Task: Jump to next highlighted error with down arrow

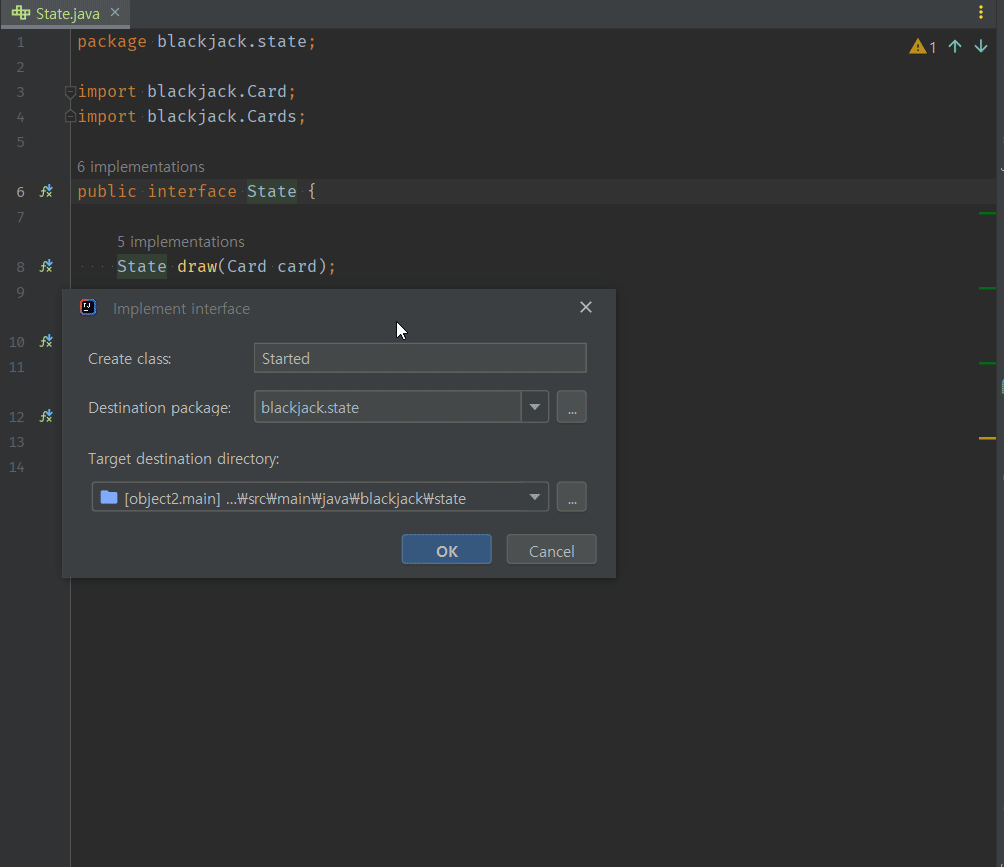Action: click(980, 47)
